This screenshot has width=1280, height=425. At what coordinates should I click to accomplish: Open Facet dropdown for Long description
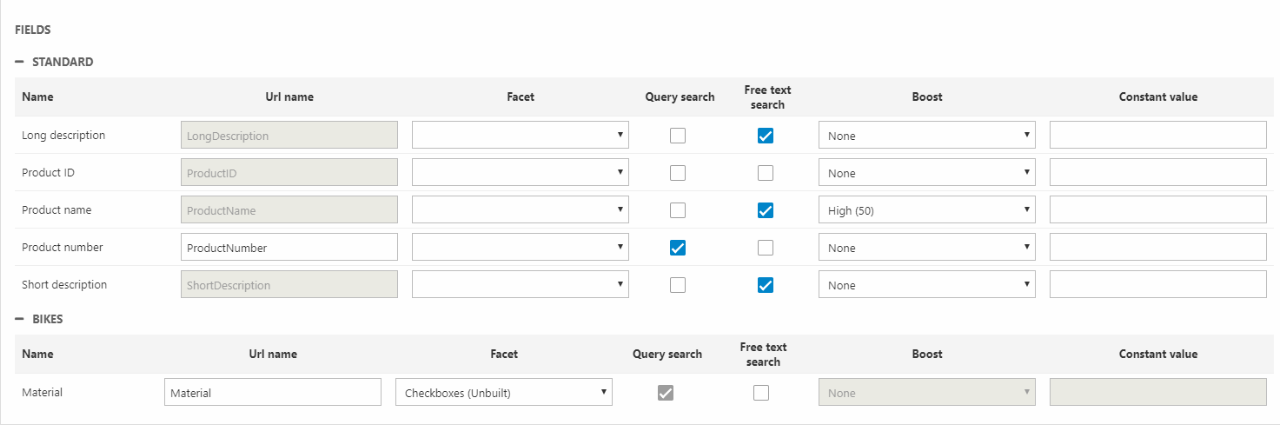[x=520, y=136]
